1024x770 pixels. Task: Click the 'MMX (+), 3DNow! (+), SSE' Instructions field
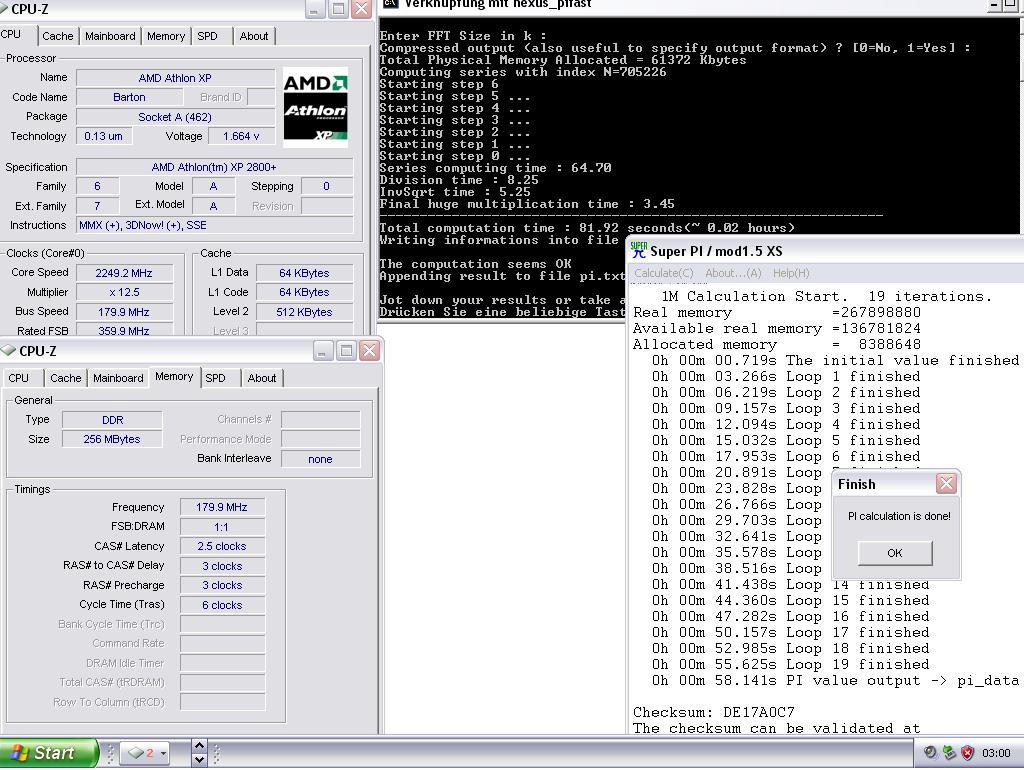pos(215,225)
